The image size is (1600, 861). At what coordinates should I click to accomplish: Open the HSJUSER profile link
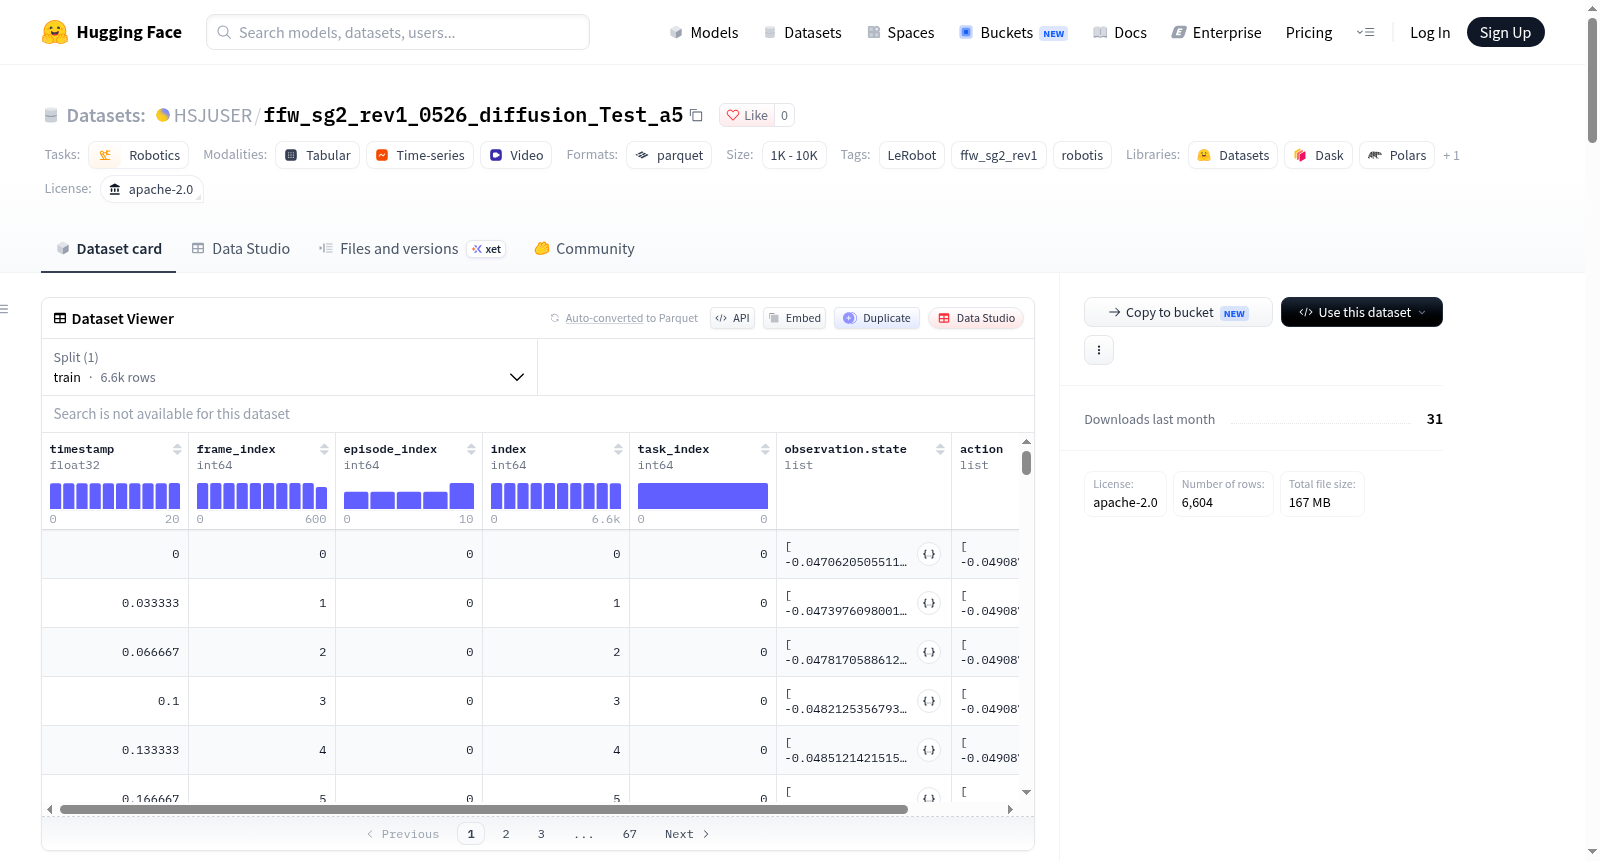(213, 115)
